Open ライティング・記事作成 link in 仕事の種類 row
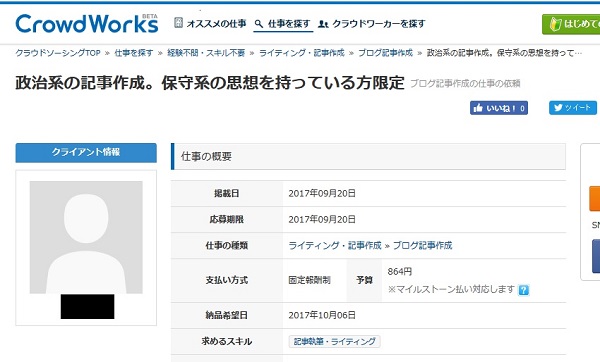Image resolution: width=600 pixels, height=362 pixels. coord(335,245)
